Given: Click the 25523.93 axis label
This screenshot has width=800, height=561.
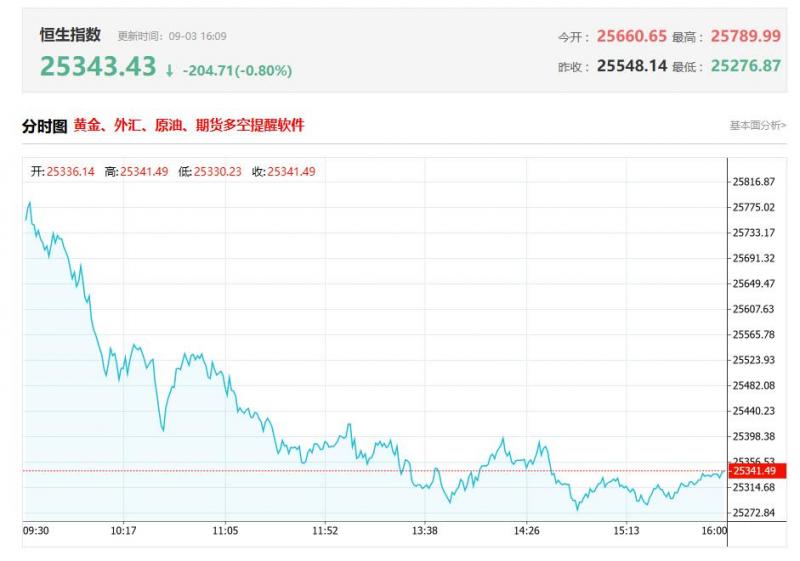Looking at the screenshot, I should coord(754,360).
